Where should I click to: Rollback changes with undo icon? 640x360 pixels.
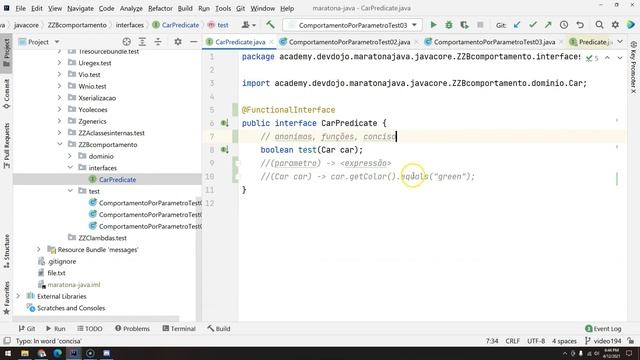[x=580, y=25]
